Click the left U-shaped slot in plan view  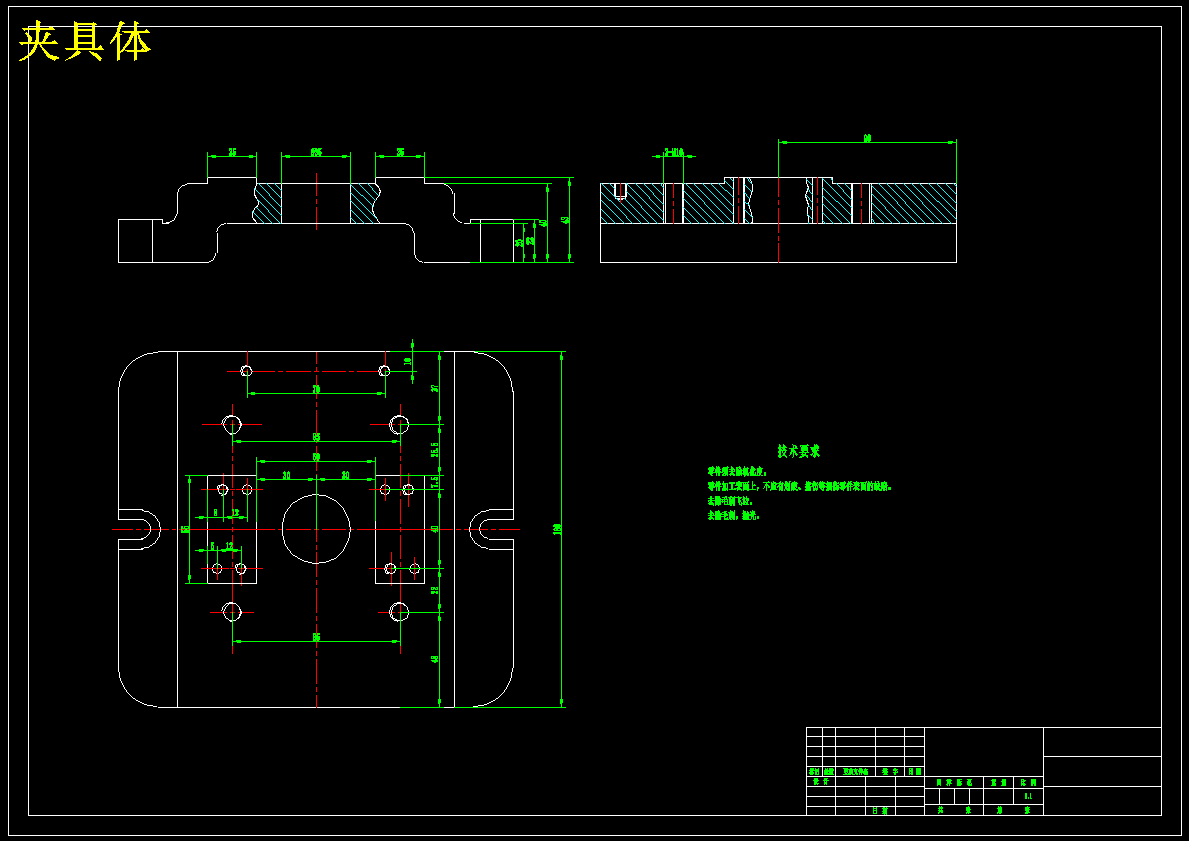pos(139,529)
